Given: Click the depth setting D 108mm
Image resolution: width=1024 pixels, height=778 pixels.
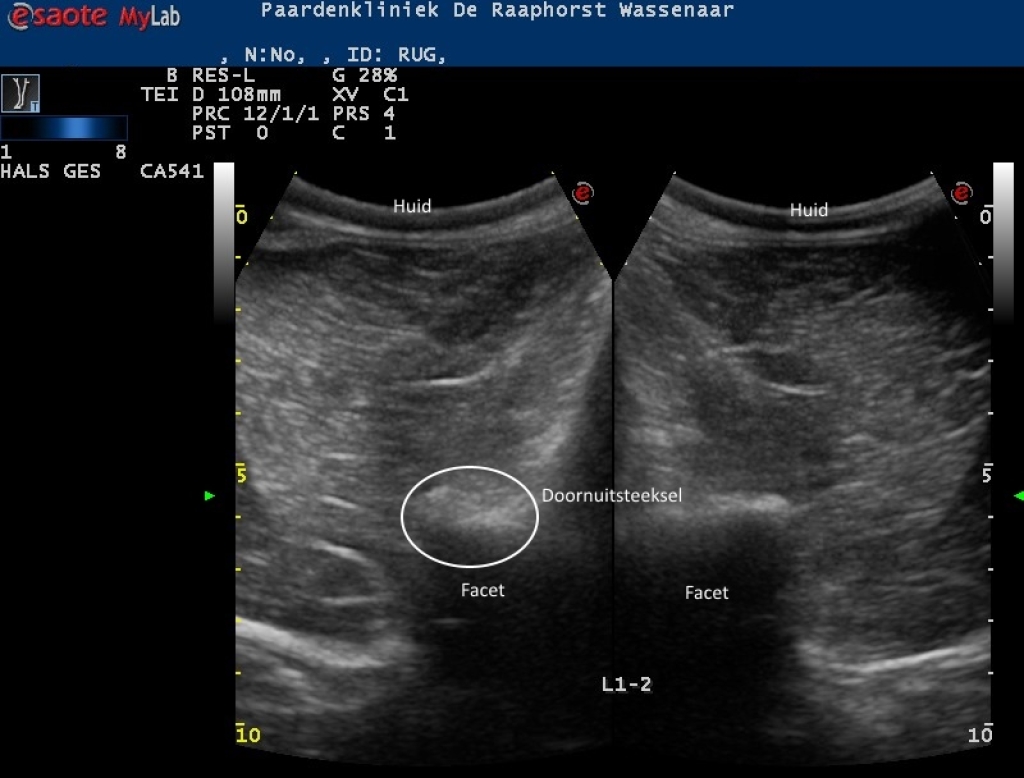Looking at the screenshot, I should click(237, 95).
